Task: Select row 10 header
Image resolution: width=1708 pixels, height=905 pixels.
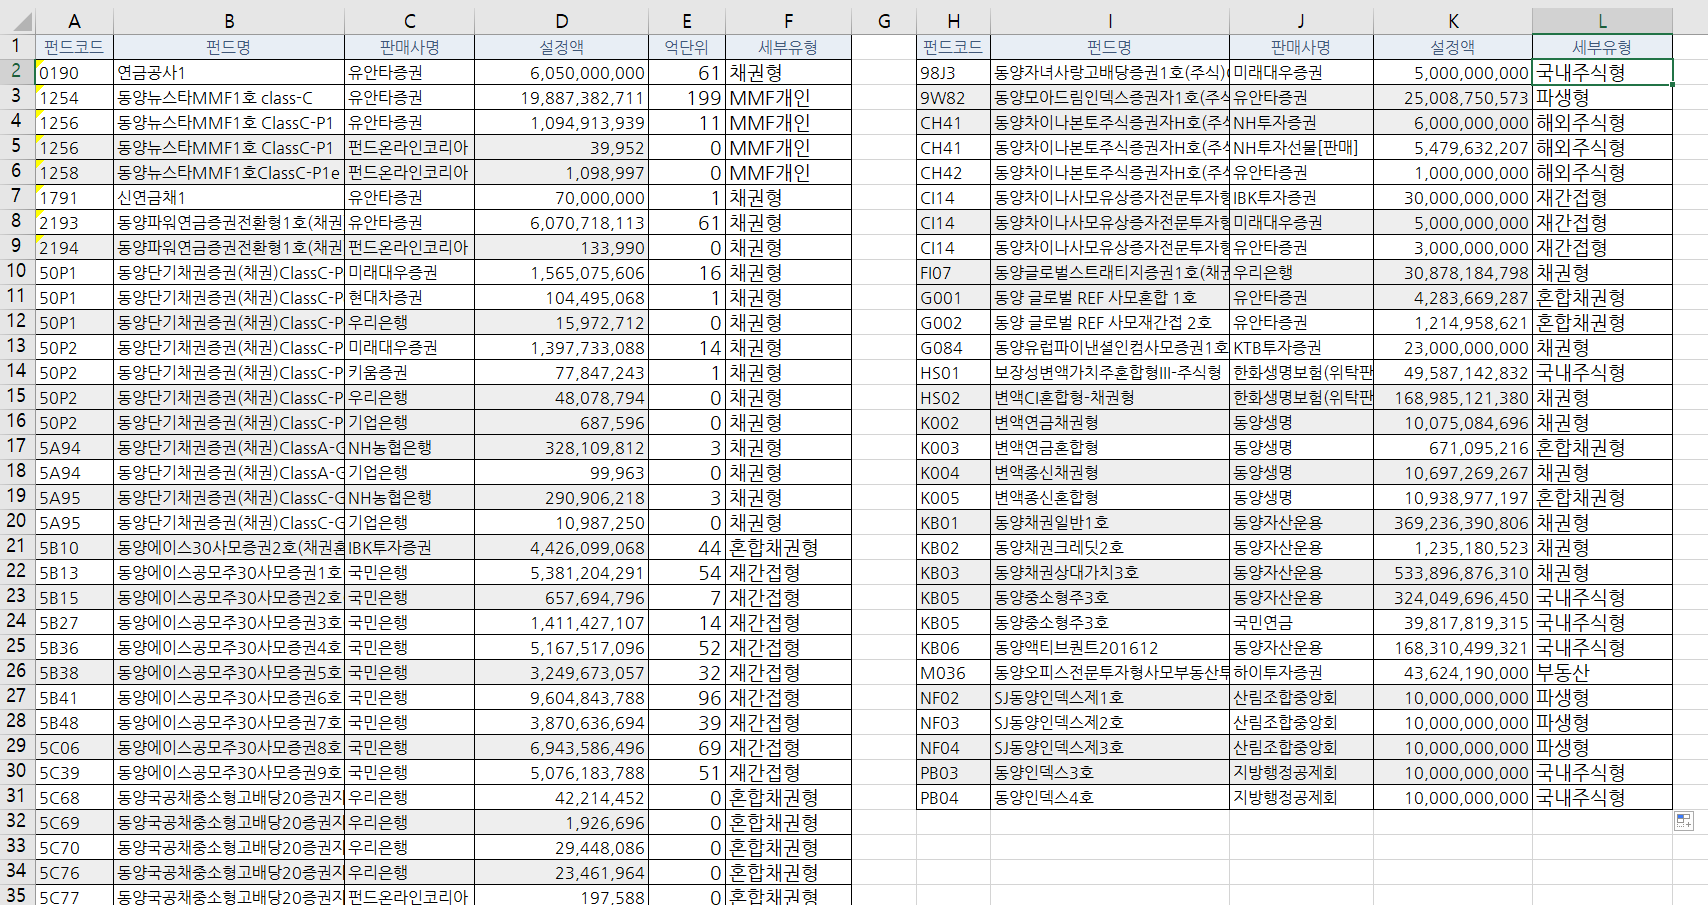Action: [17, 271]
